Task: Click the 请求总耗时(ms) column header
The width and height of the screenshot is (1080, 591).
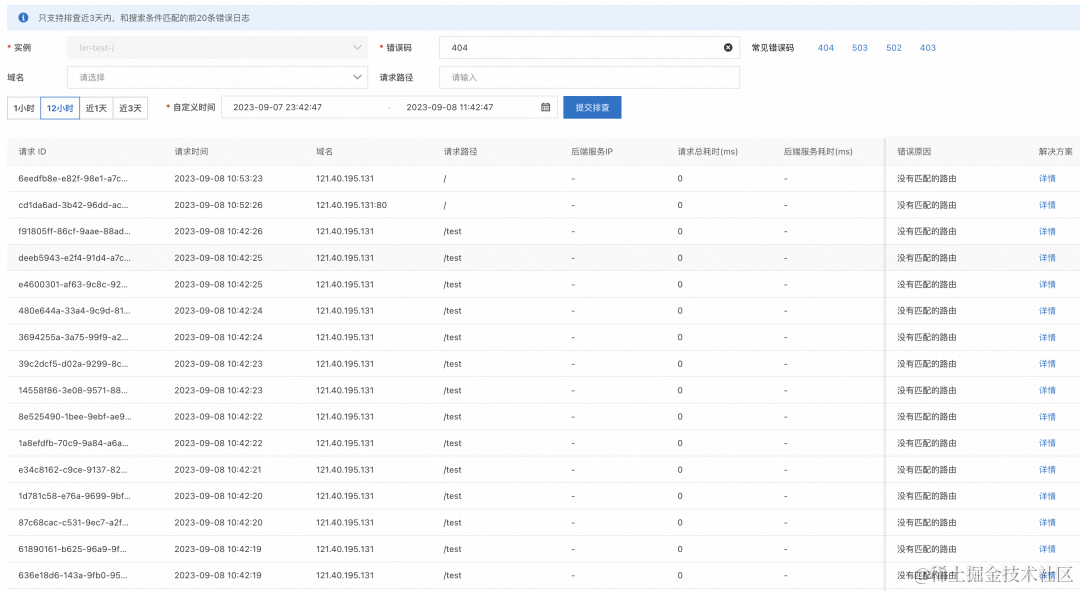Action: tap(707, 152)
